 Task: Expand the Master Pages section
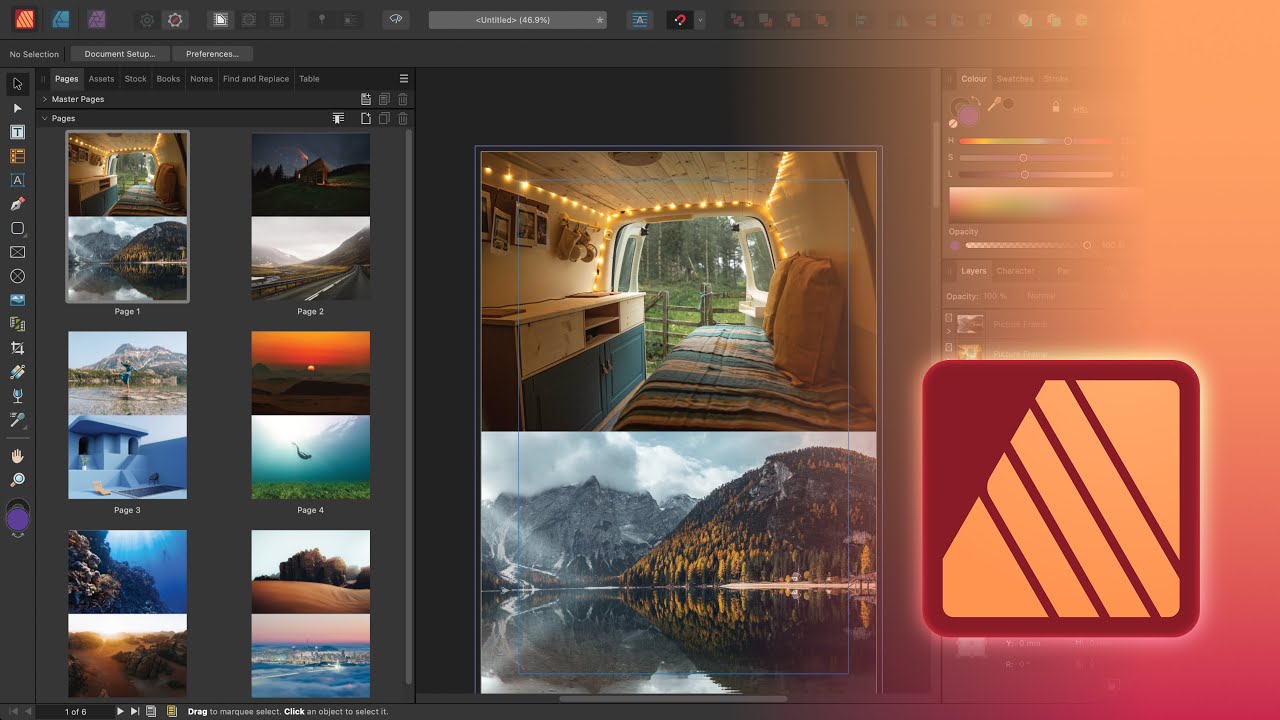[45, 99]
